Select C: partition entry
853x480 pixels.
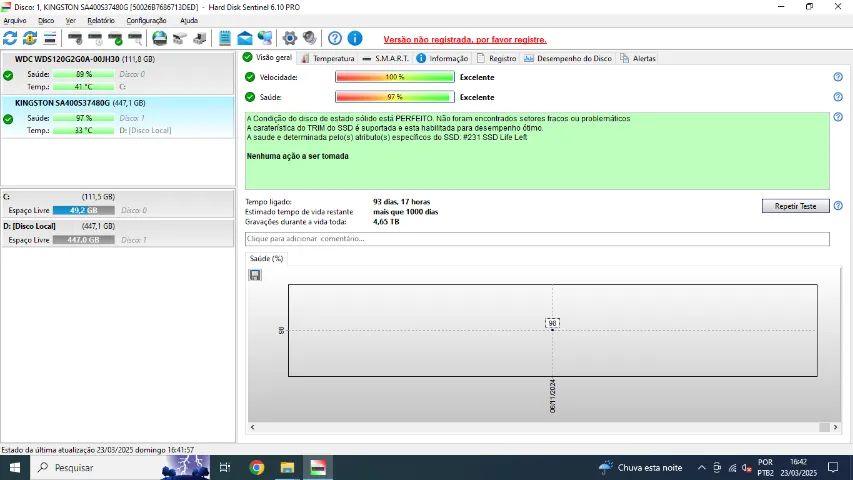pos(118,203)
